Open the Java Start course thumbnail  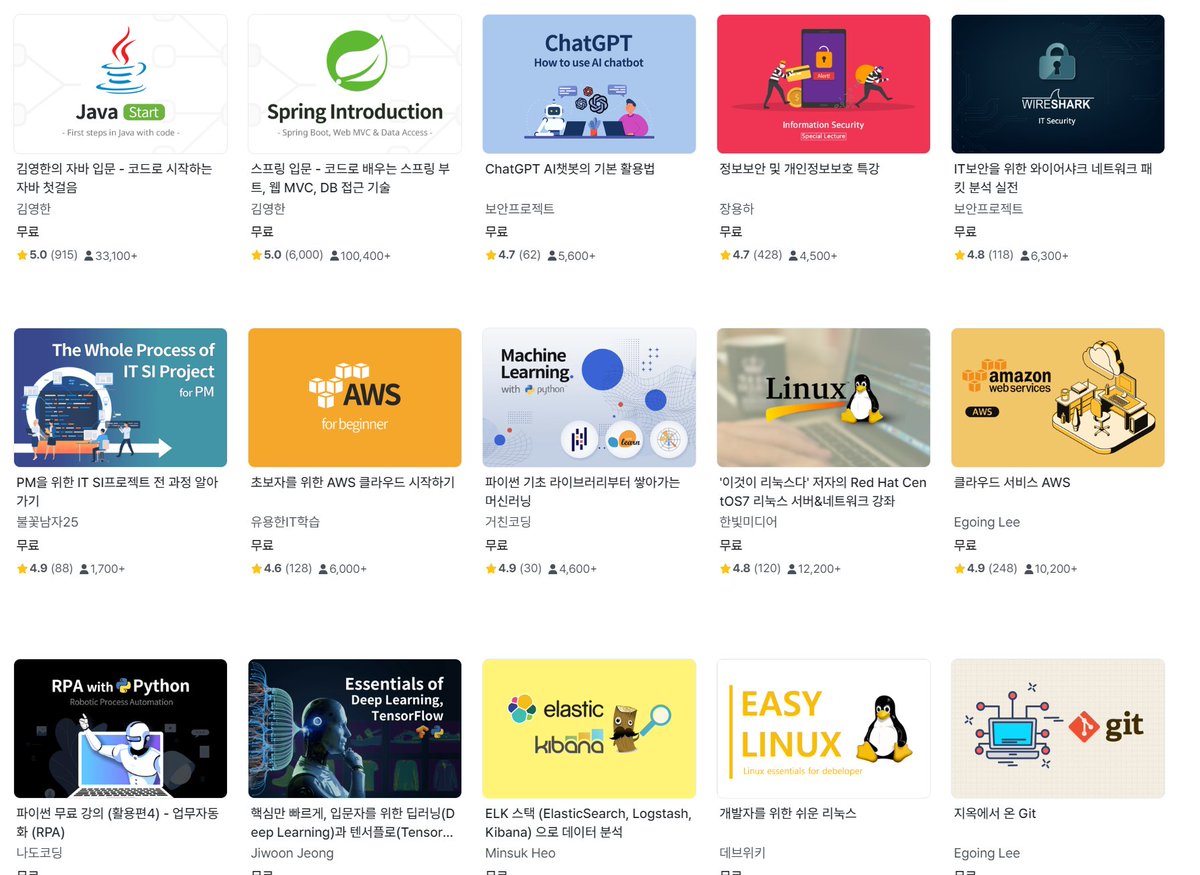coord(120,84)
